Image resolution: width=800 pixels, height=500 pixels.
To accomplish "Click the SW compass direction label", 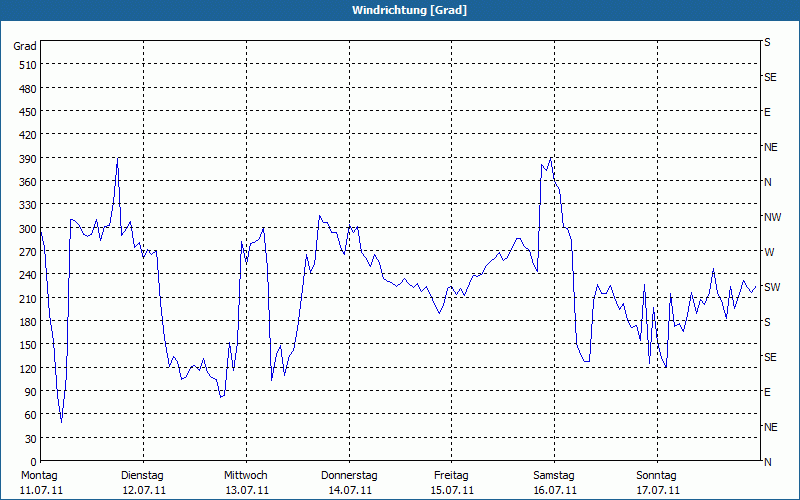I will (772, 287).
